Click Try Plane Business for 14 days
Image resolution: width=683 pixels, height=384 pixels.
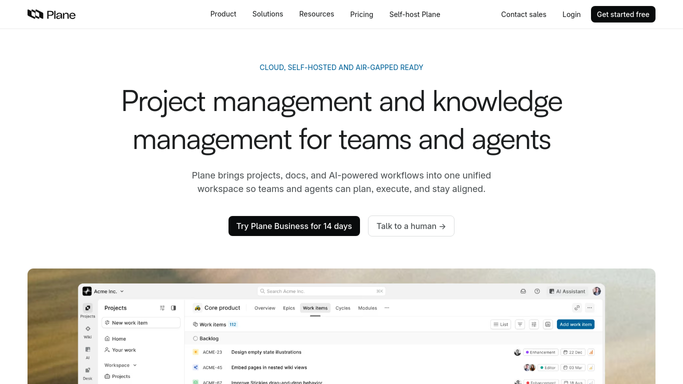point(294,226)
